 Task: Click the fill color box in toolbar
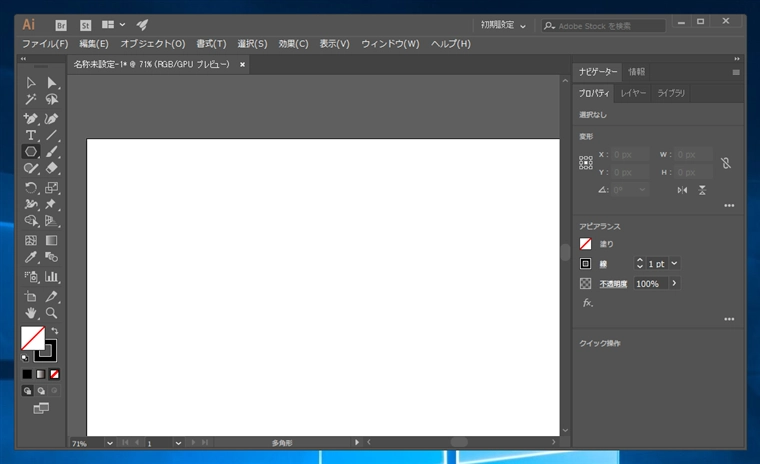click(32, 338)
